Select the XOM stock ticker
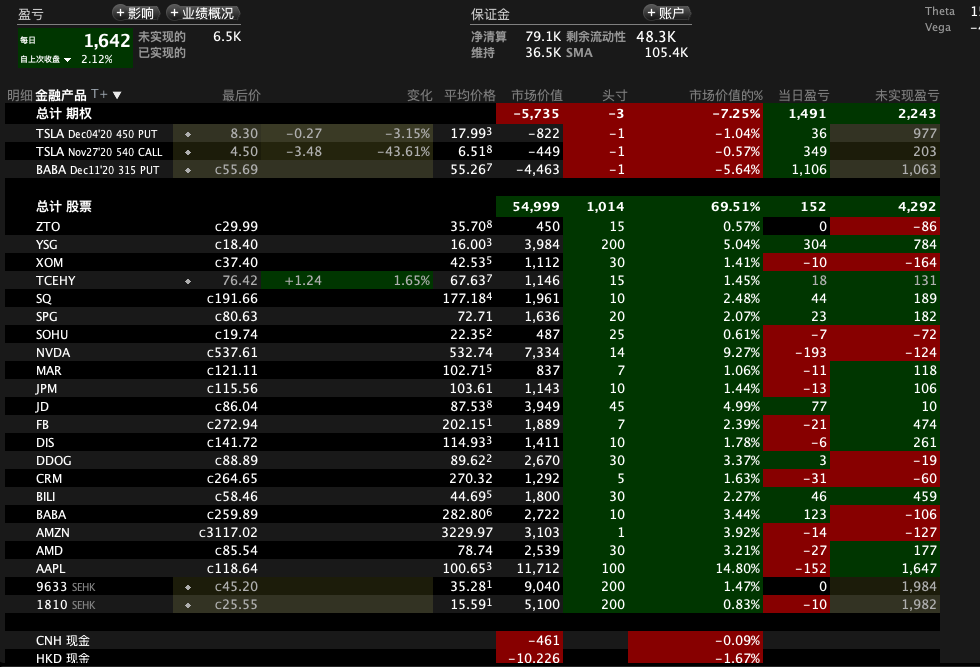 click(49, 263)
